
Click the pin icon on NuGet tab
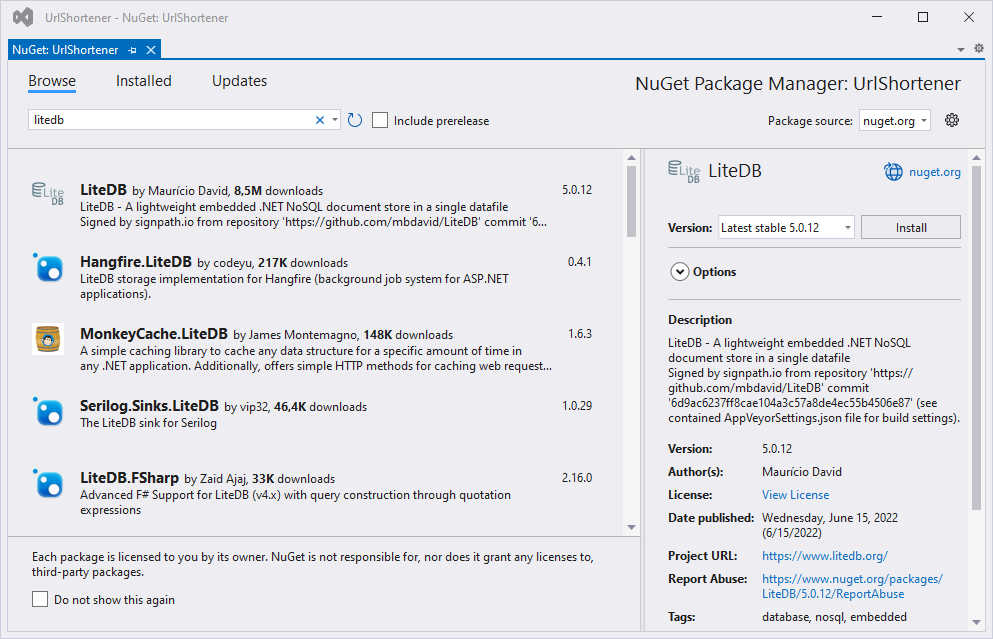pyautogui.click(x=133, y=50)
